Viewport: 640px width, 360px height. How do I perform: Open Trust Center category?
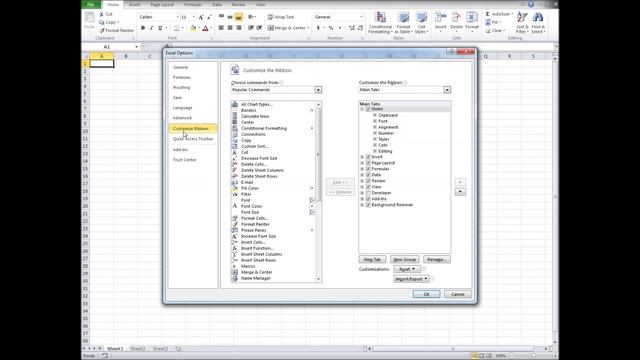(x=184, y=160)
